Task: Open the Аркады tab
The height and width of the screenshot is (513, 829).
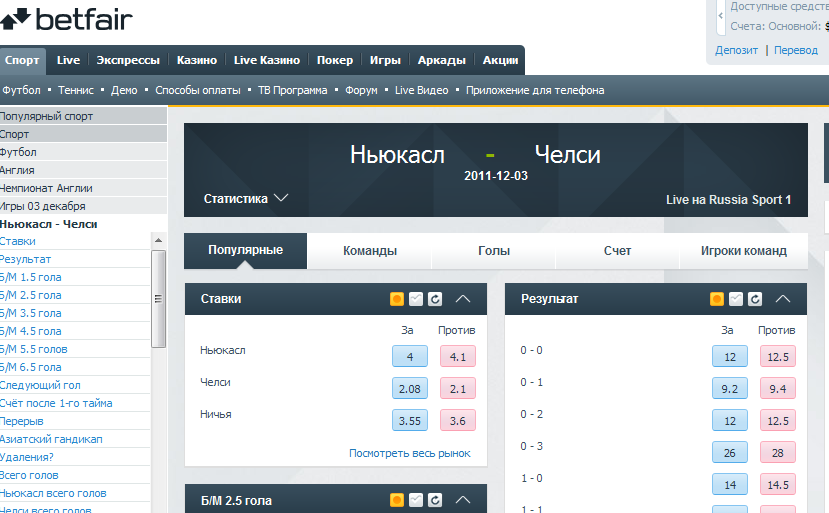Action: (x=441, y=60)
